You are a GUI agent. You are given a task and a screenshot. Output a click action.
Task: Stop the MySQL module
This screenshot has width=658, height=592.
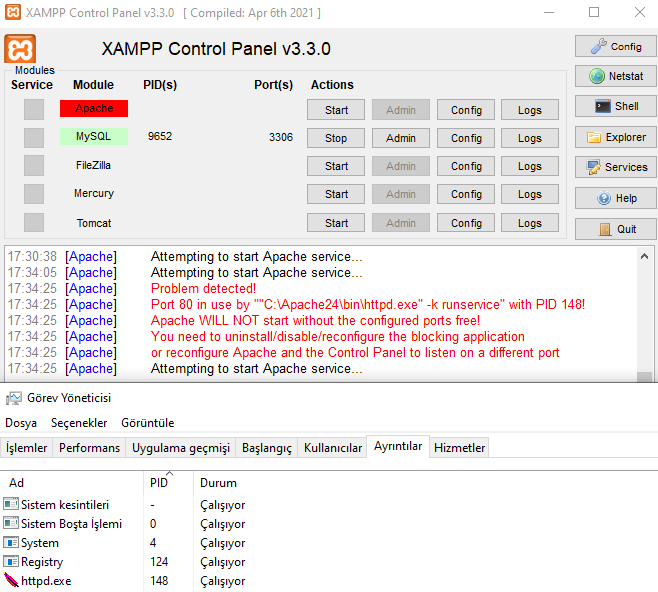click(336, 138)
